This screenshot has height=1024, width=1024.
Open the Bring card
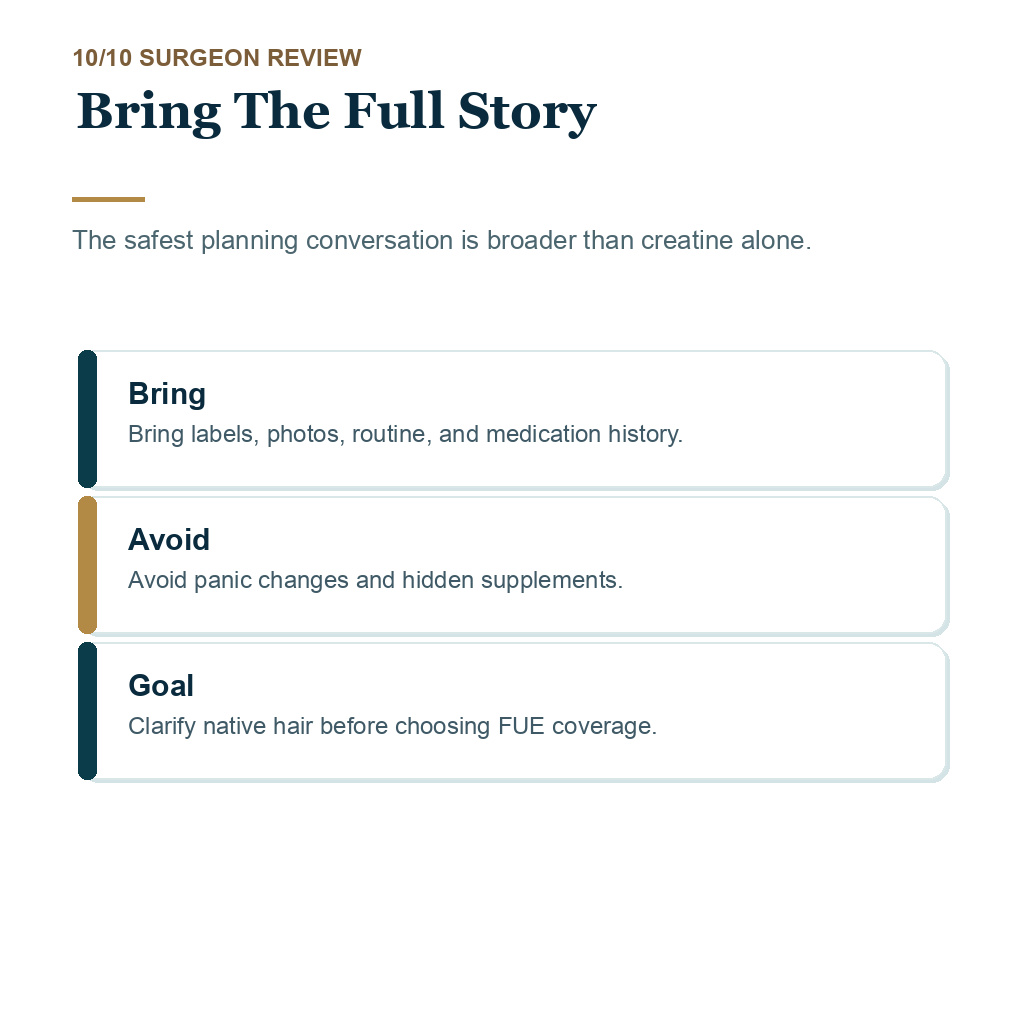[513, 419]
